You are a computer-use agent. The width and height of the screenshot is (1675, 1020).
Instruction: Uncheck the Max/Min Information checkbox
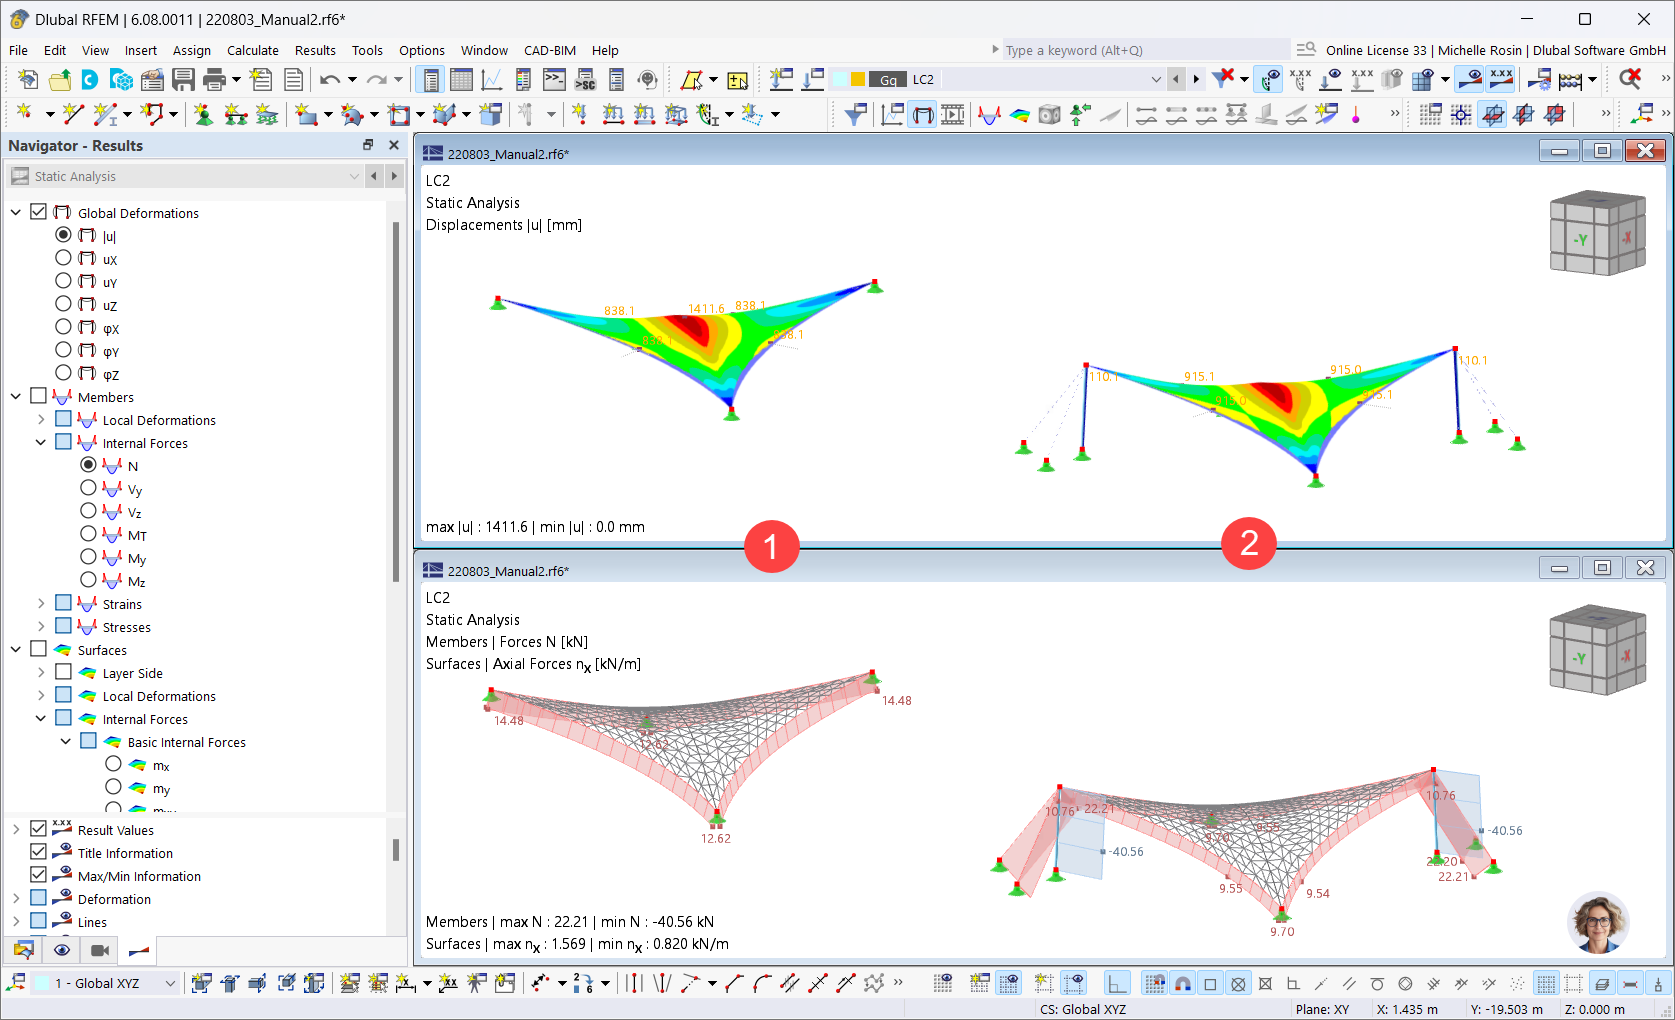click(x=38, y=875)
